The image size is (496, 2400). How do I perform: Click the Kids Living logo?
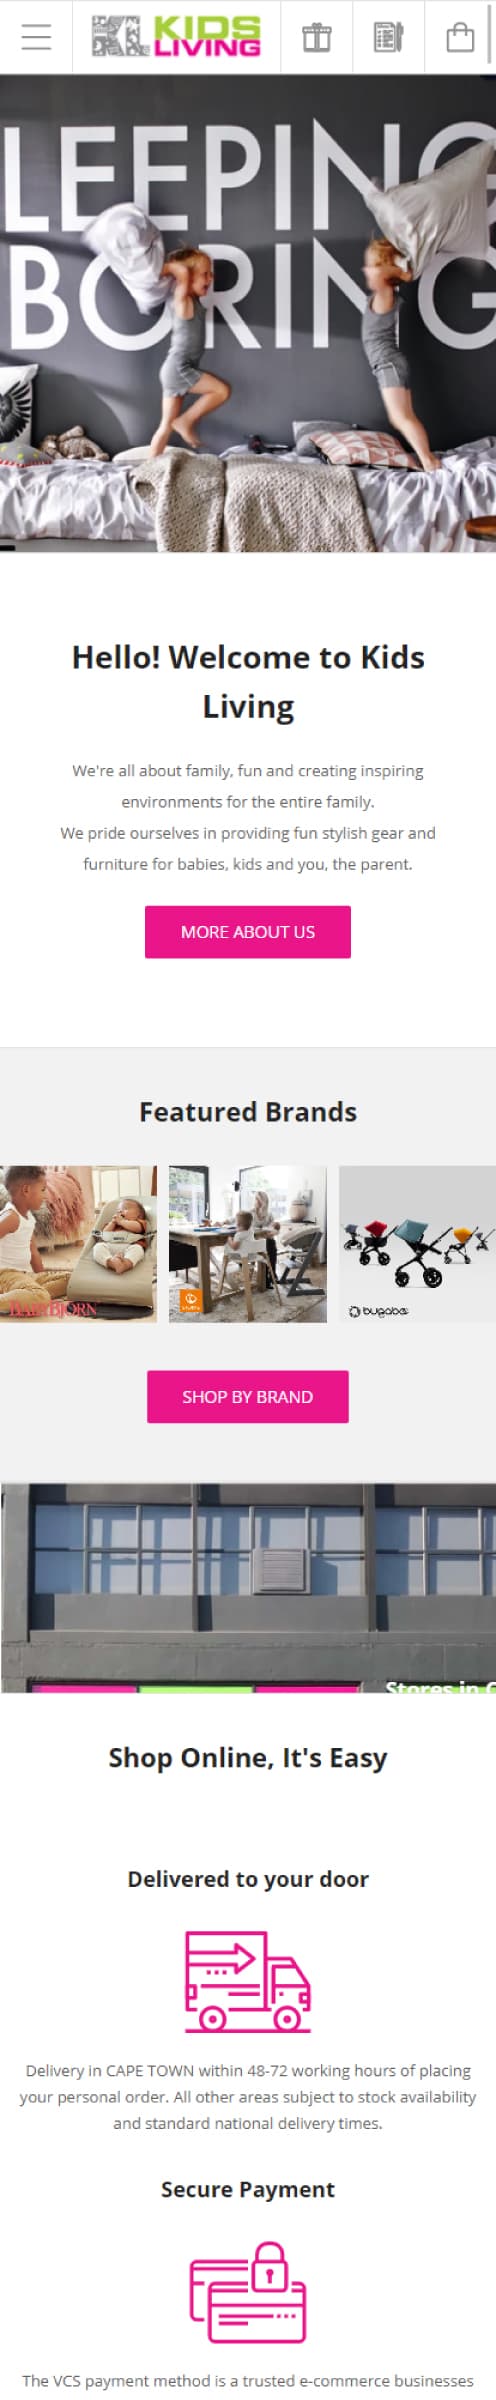(176, 37)
